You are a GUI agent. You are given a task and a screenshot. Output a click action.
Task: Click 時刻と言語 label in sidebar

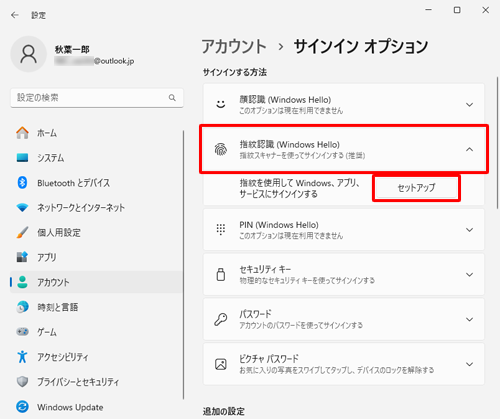point(57,307)
